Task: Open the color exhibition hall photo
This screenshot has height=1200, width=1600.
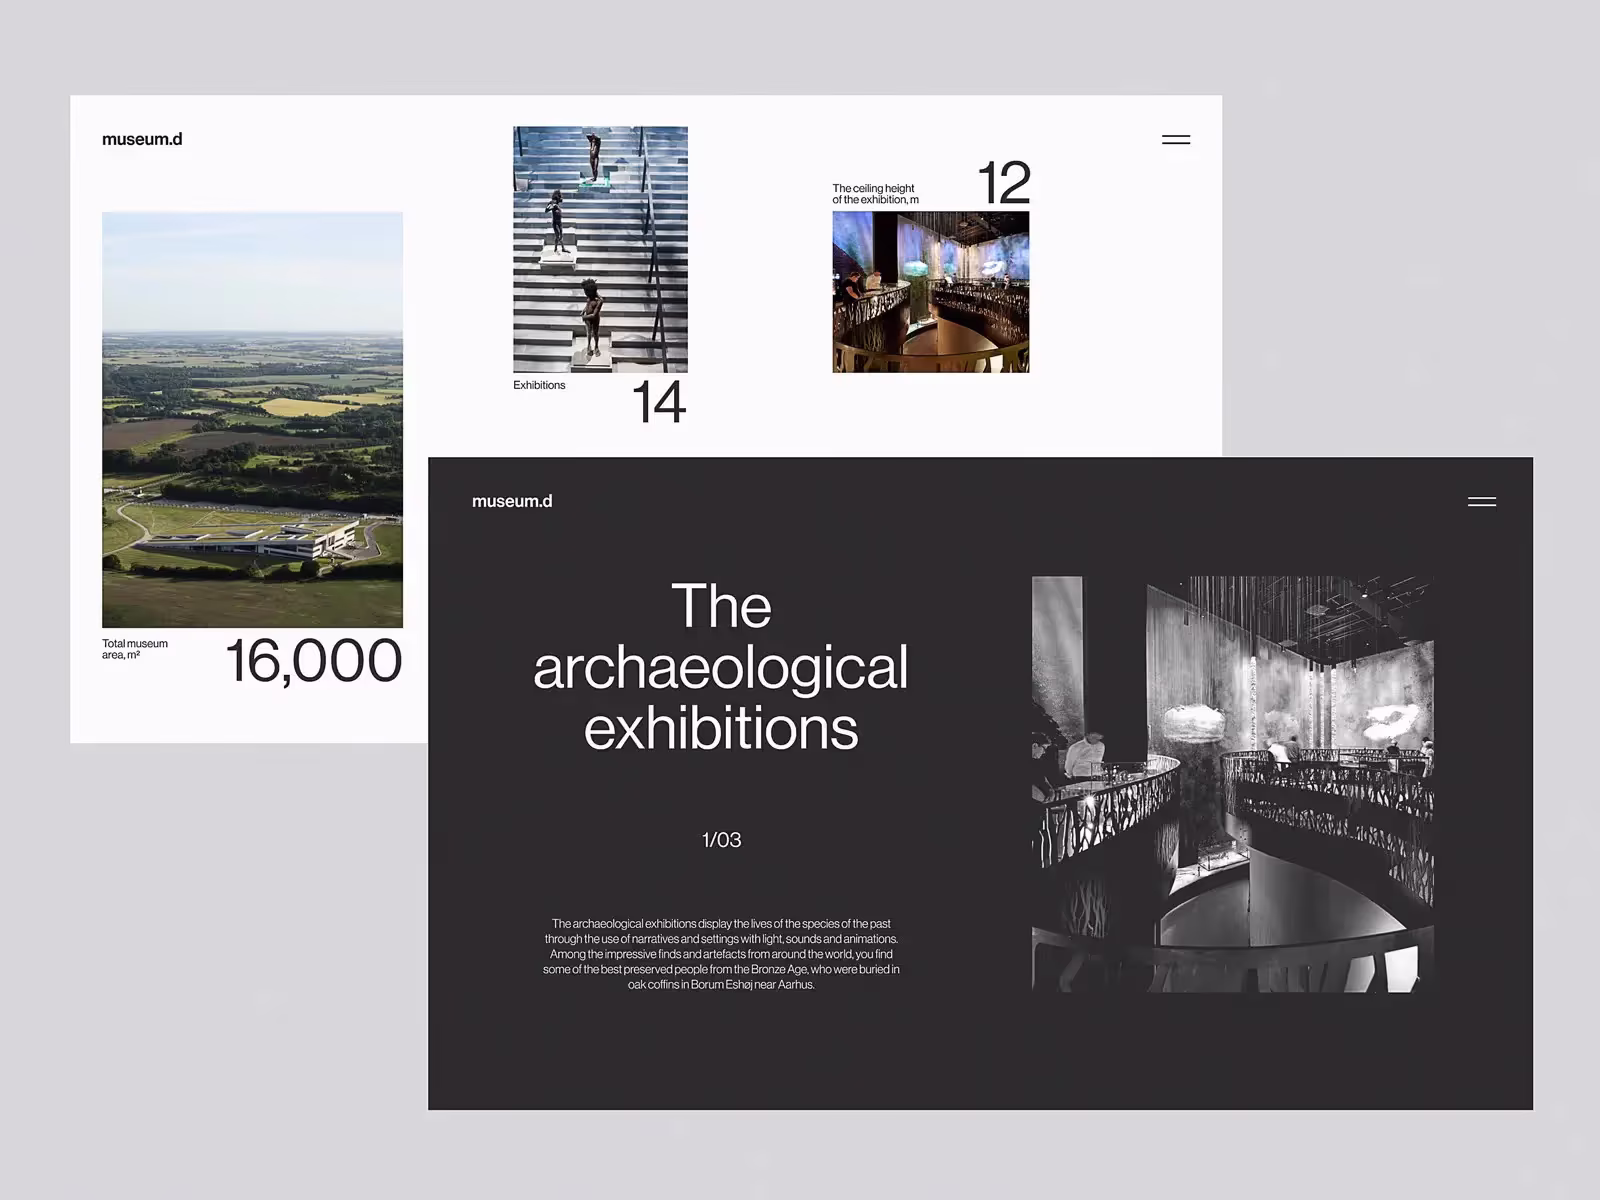Action: (930, 292)
